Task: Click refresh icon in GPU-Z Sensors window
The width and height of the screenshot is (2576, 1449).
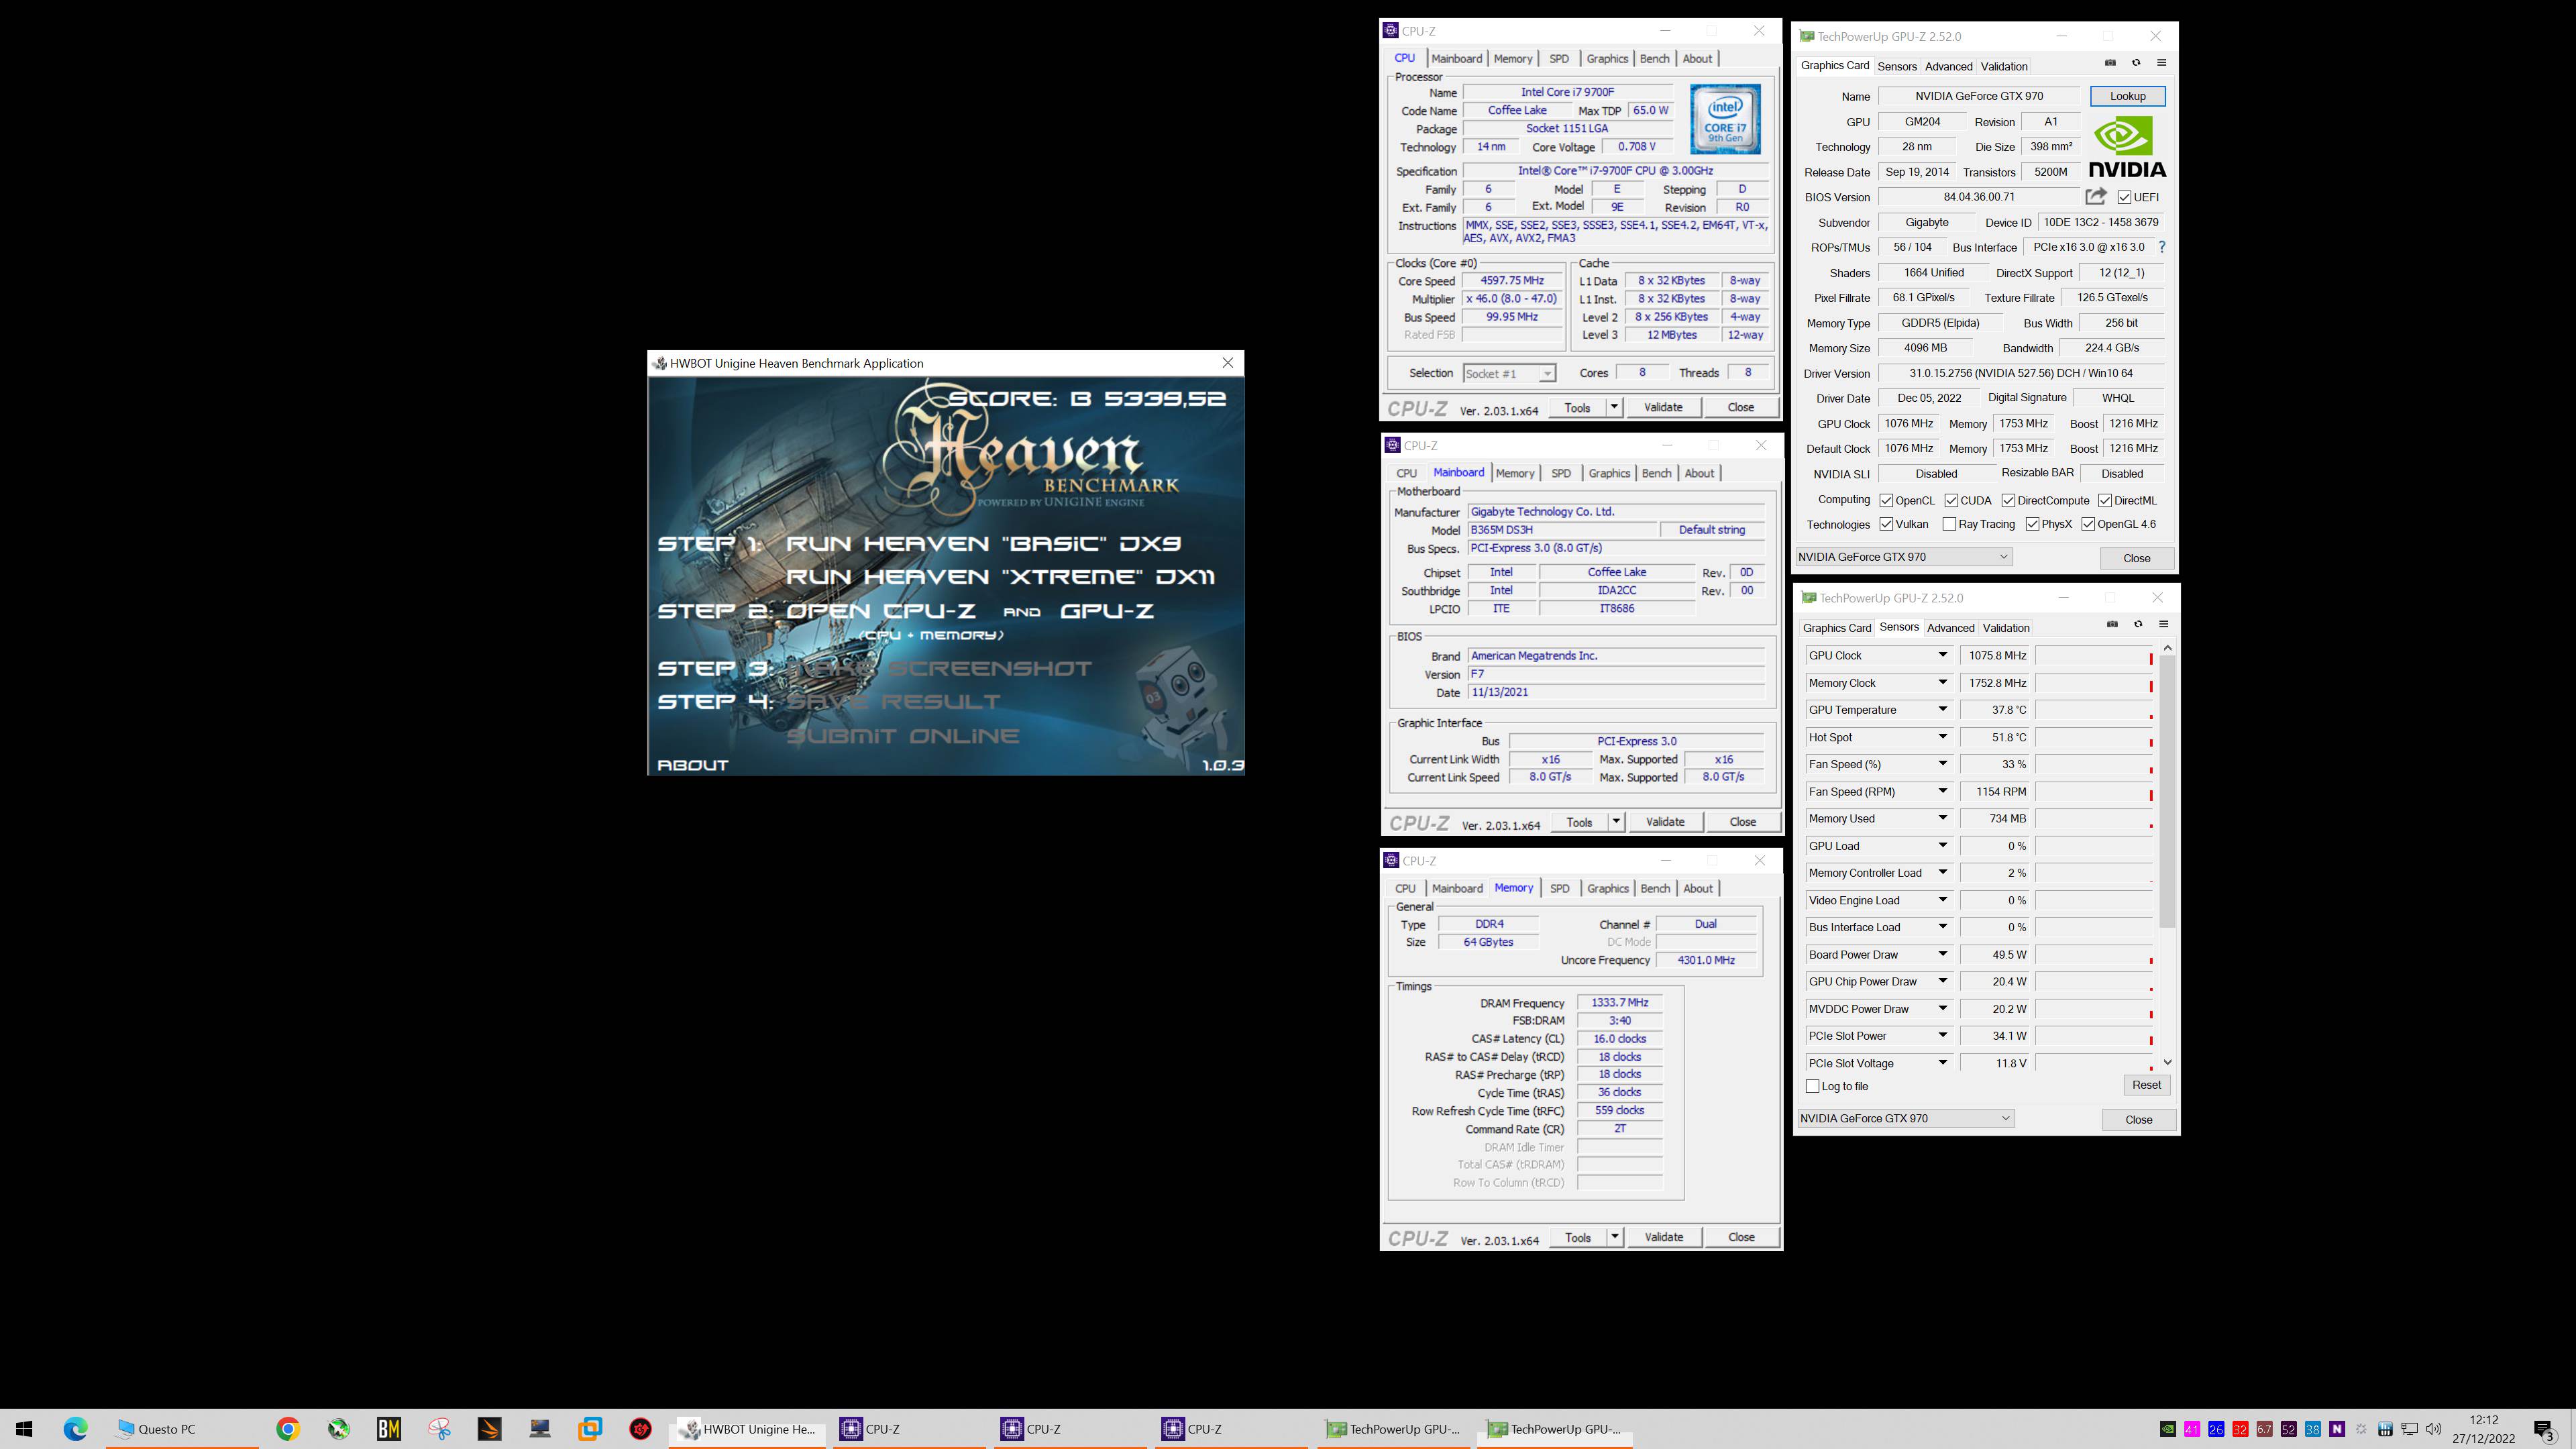Action: 2138,624
